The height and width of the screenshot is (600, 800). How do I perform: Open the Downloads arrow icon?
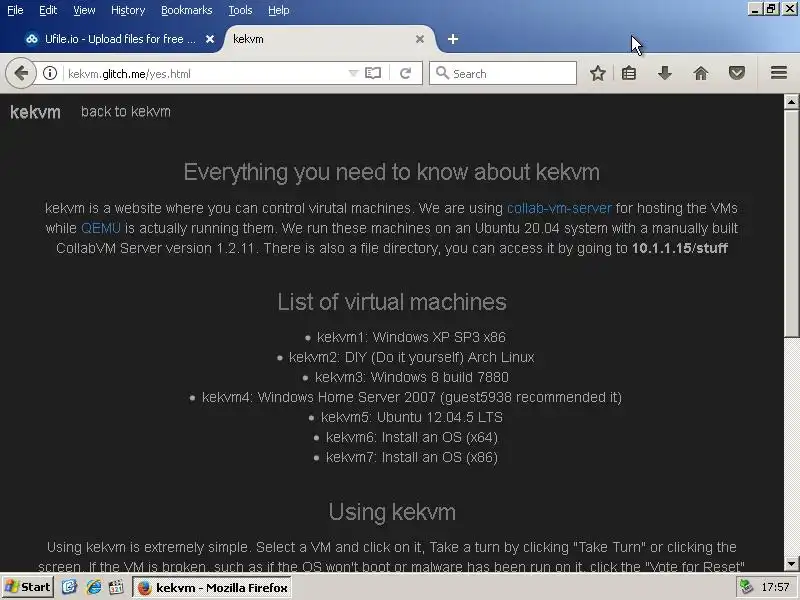tap(664, 73)
